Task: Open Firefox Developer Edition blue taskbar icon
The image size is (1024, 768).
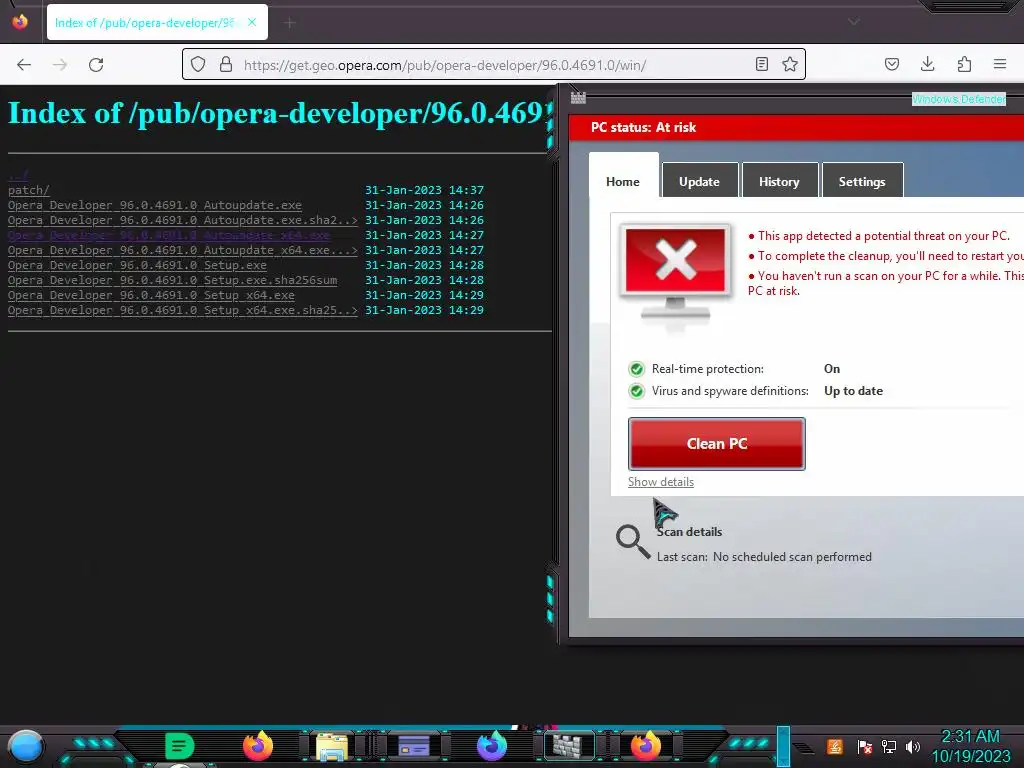Action: [x=492, y=746]
